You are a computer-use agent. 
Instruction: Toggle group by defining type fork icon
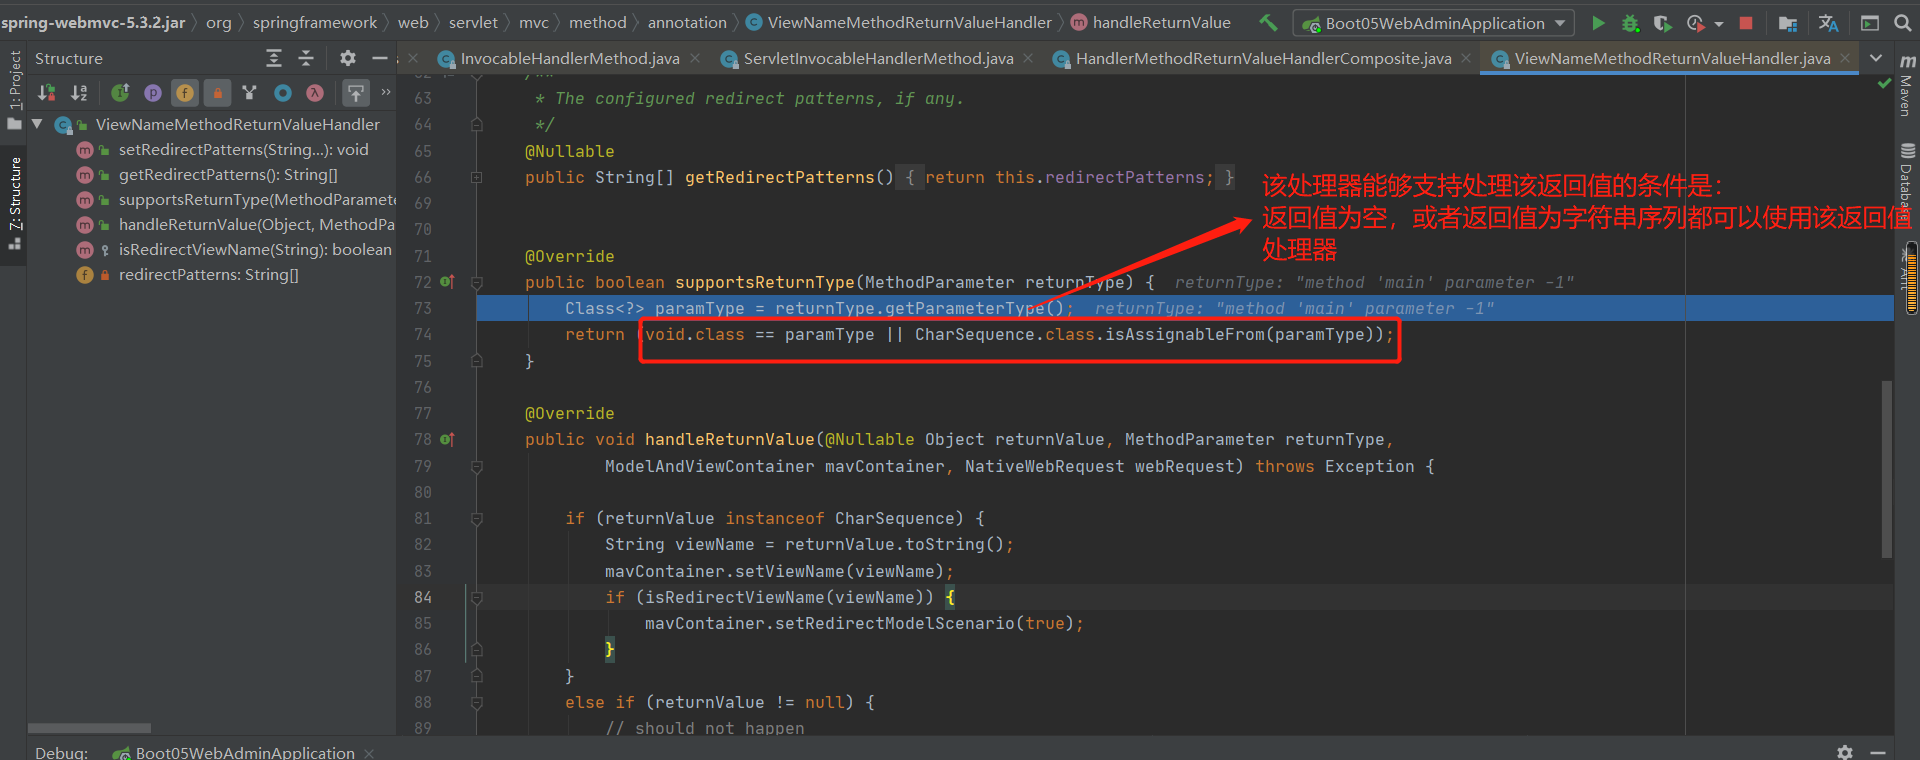(250, 93)
